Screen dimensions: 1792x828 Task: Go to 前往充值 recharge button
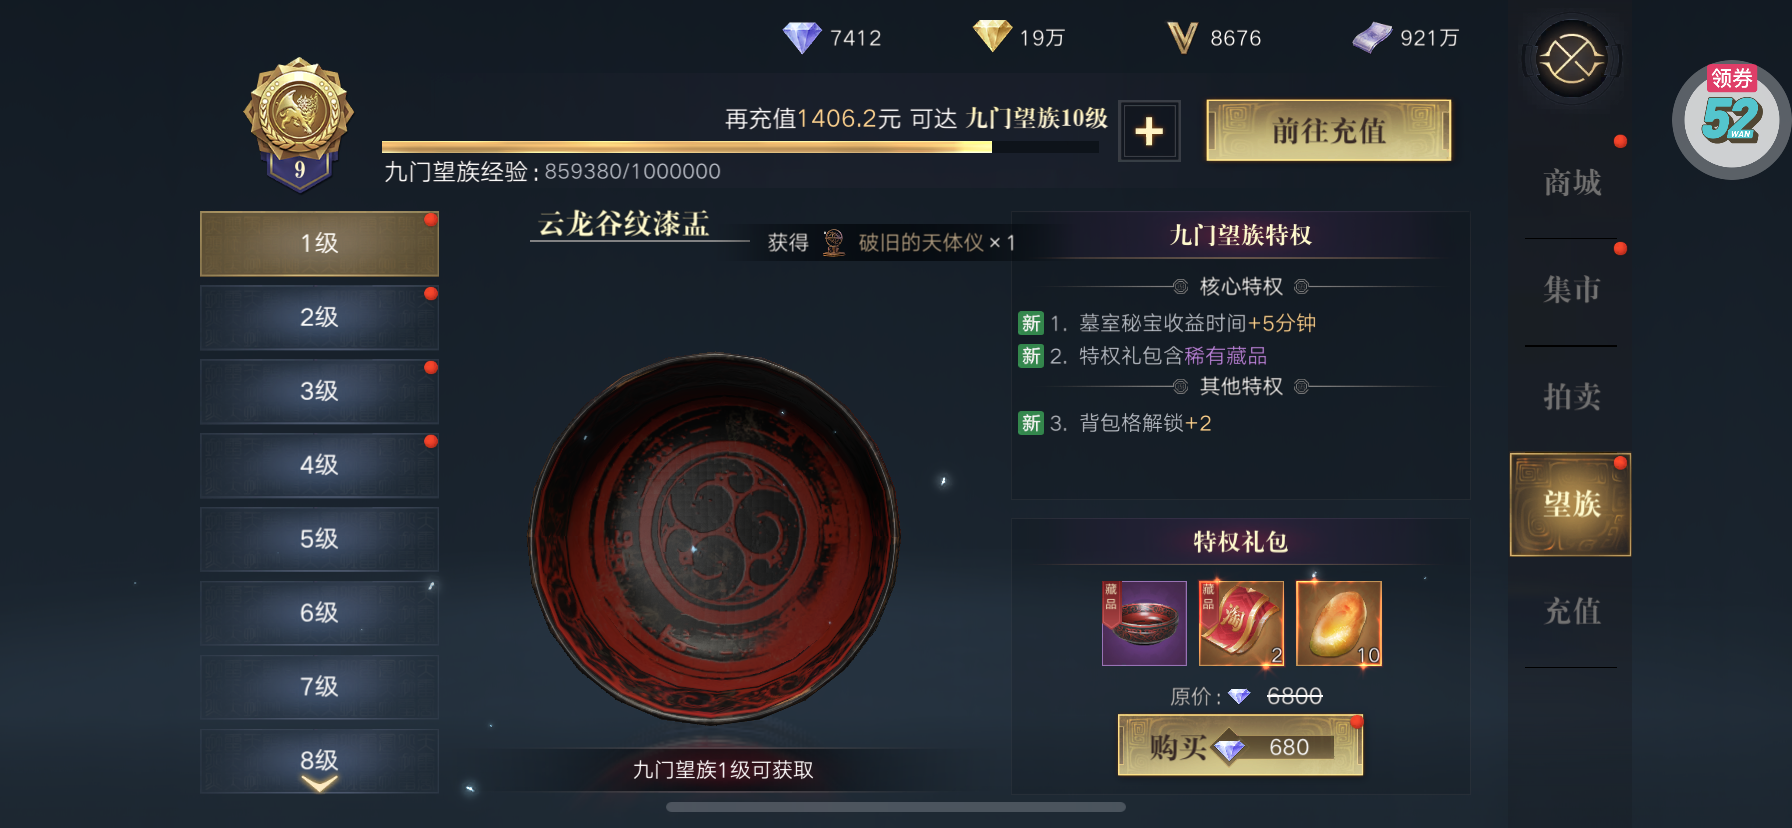(x=1328, y=131)
